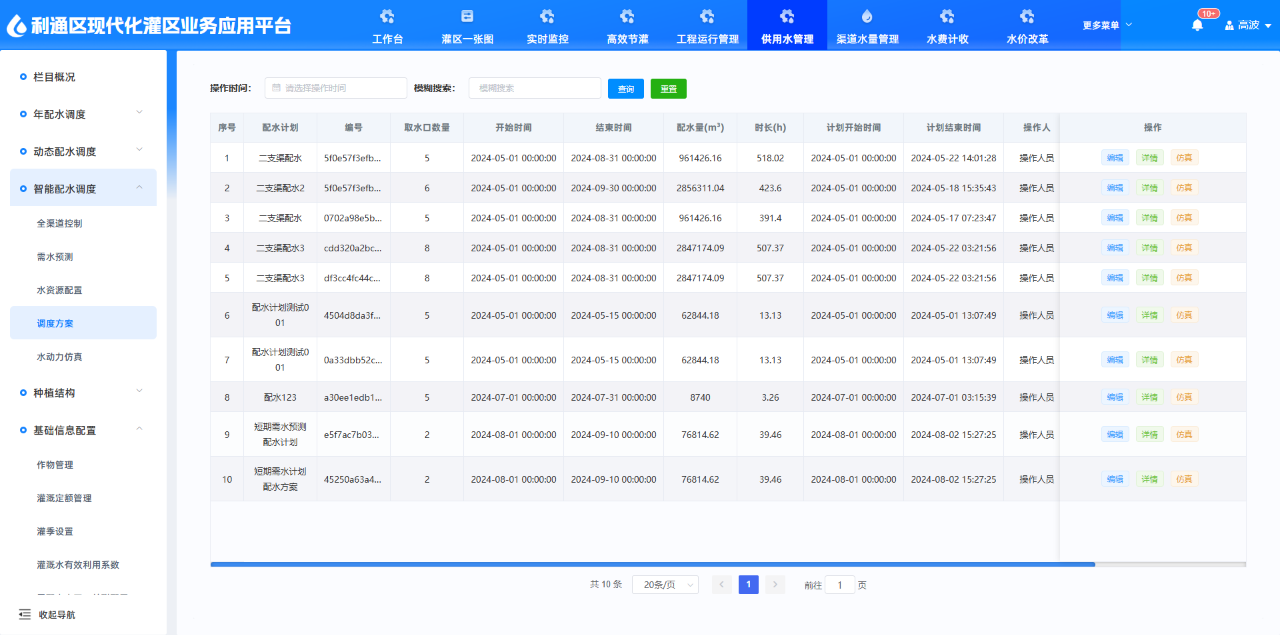Collapse the 基础信息配置 sidebar section
Screen dimensions: 1280x635
[83, 430]
